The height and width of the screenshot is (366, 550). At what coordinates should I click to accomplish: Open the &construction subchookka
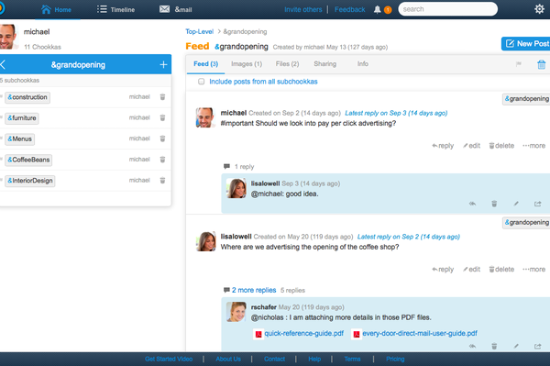[27, 97]
